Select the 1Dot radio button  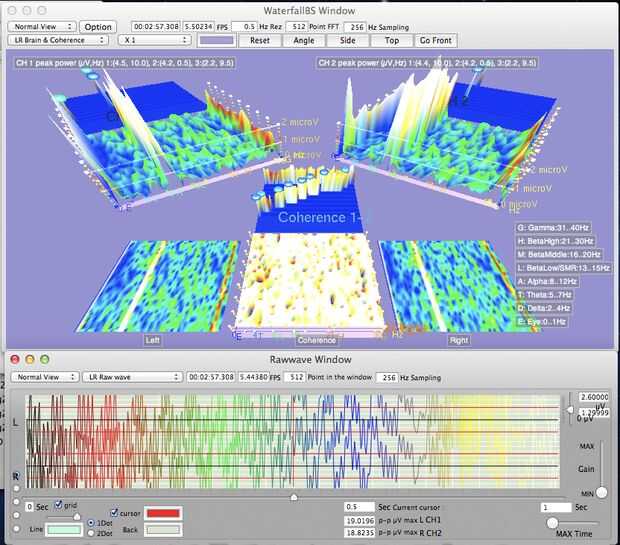91,523
